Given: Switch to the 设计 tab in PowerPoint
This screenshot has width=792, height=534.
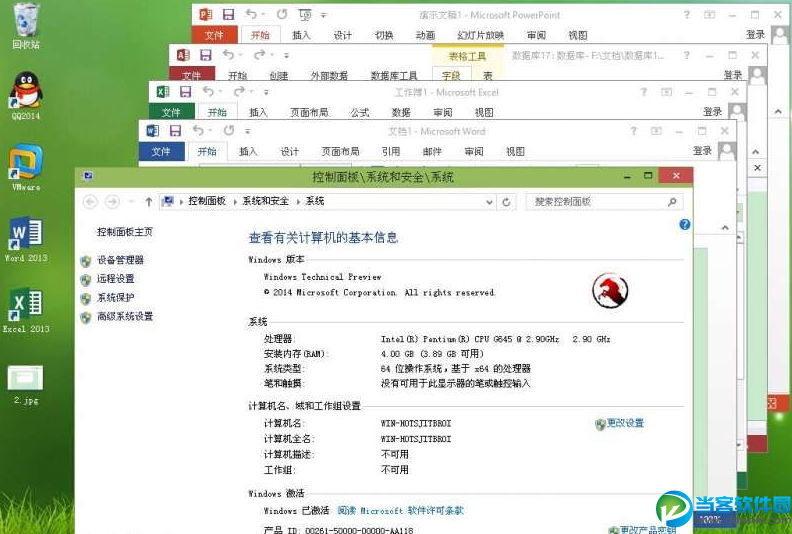Looking at the screenshot, I should (342, 35).
